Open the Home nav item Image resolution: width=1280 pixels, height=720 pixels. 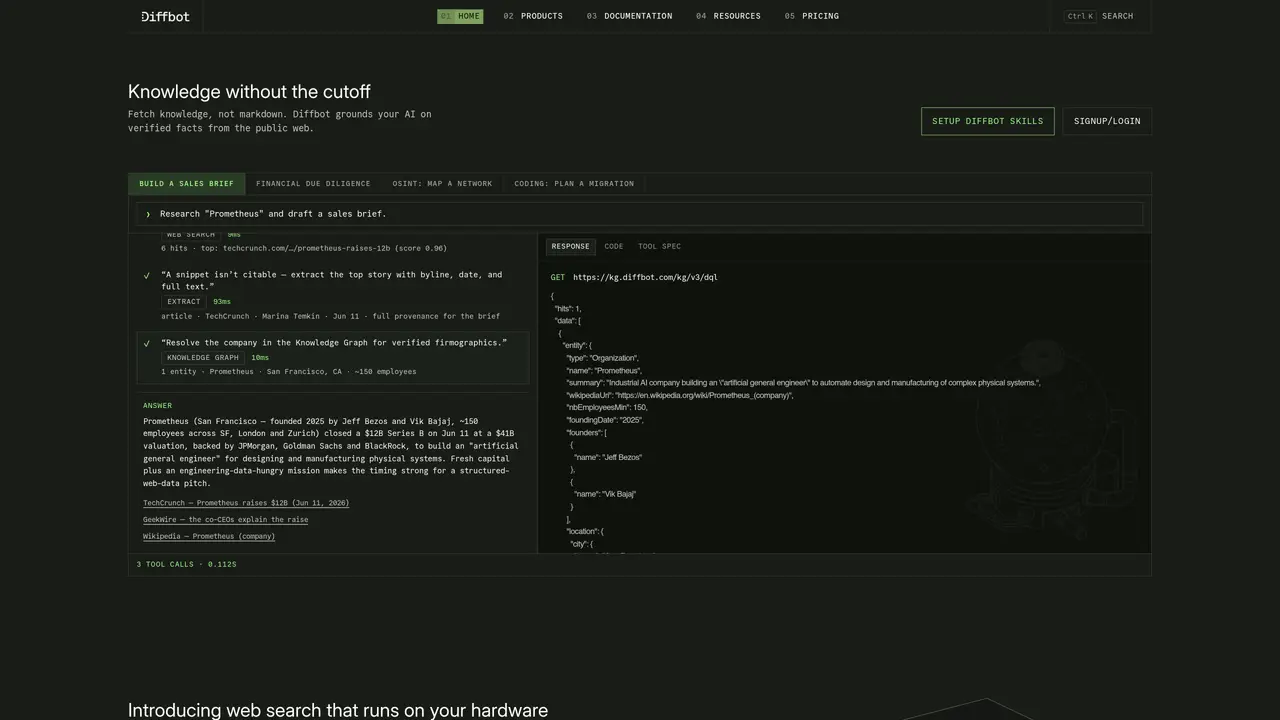460,16
